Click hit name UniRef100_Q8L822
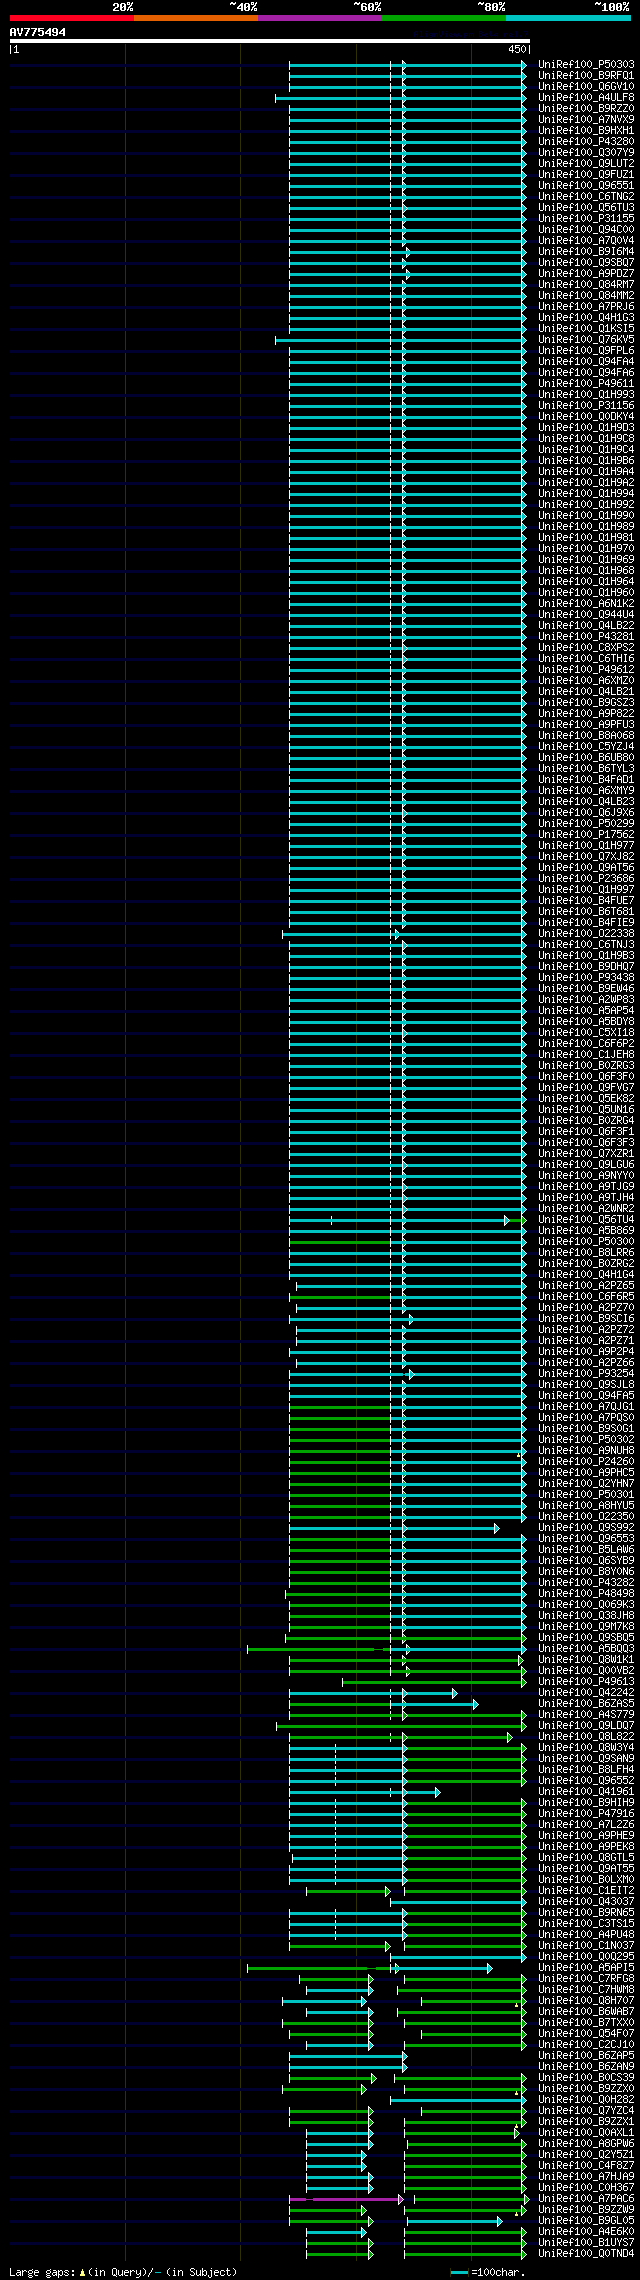Image resolution: width=640 pixels, height=2280 pixels. click(586, 1736)
